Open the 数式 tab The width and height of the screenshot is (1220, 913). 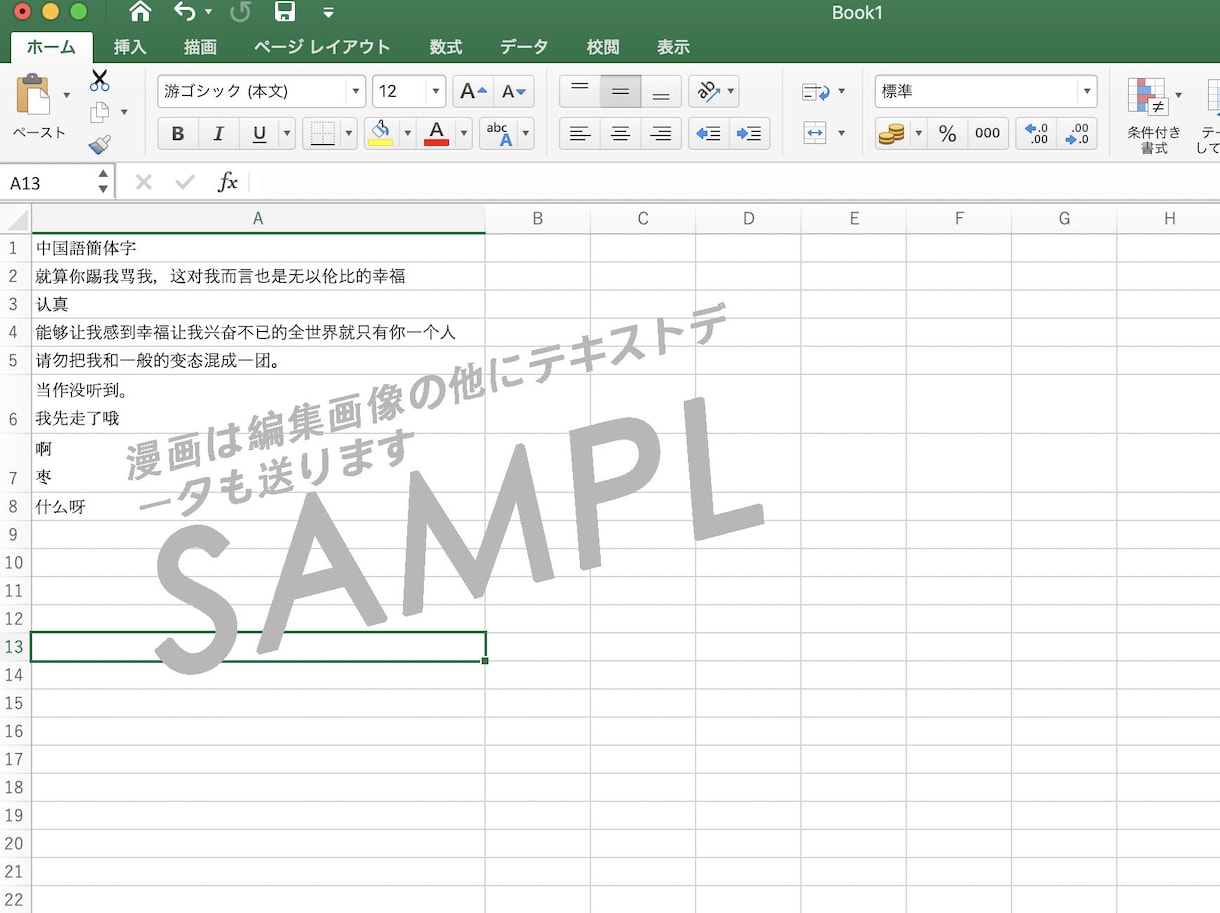point(446,47)
